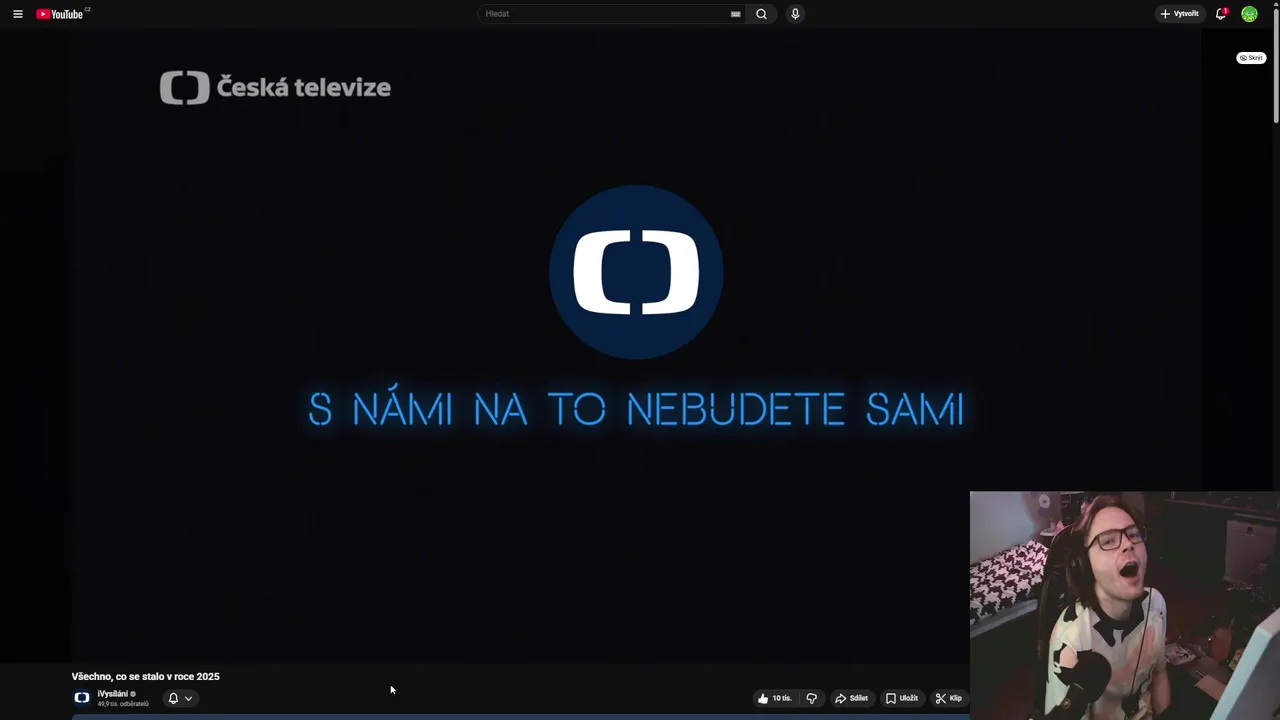Open the on-screen keyboard in search box

pyautogui.click(x=736, y=14)
